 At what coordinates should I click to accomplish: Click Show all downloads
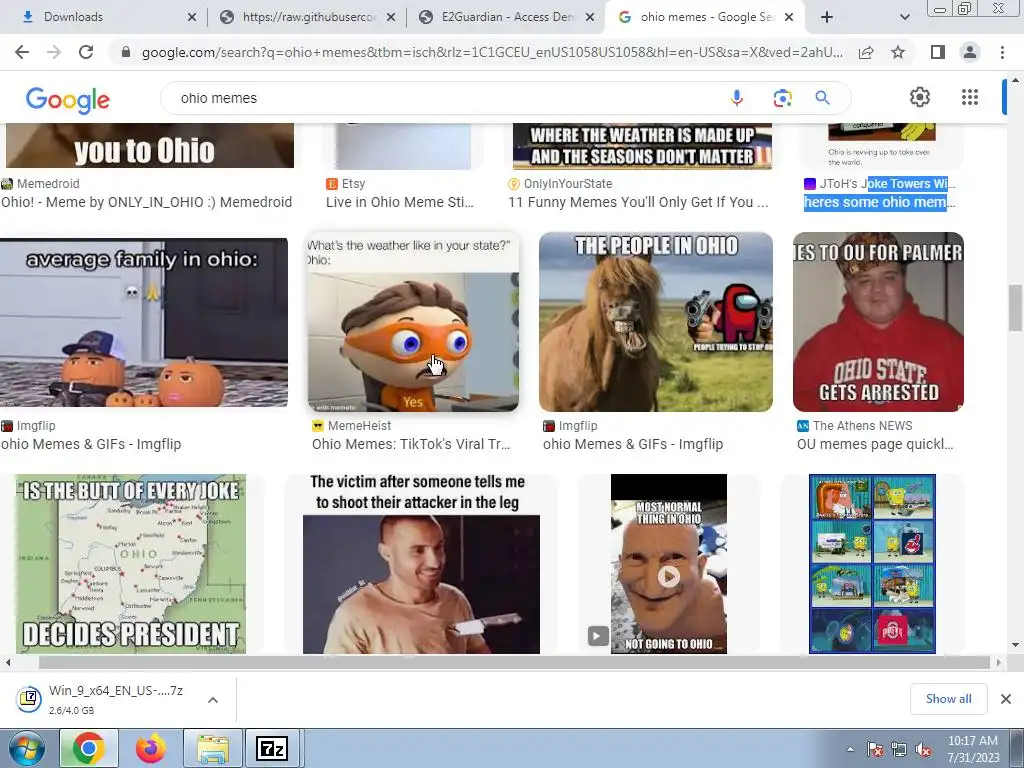[x=948, y=699]
